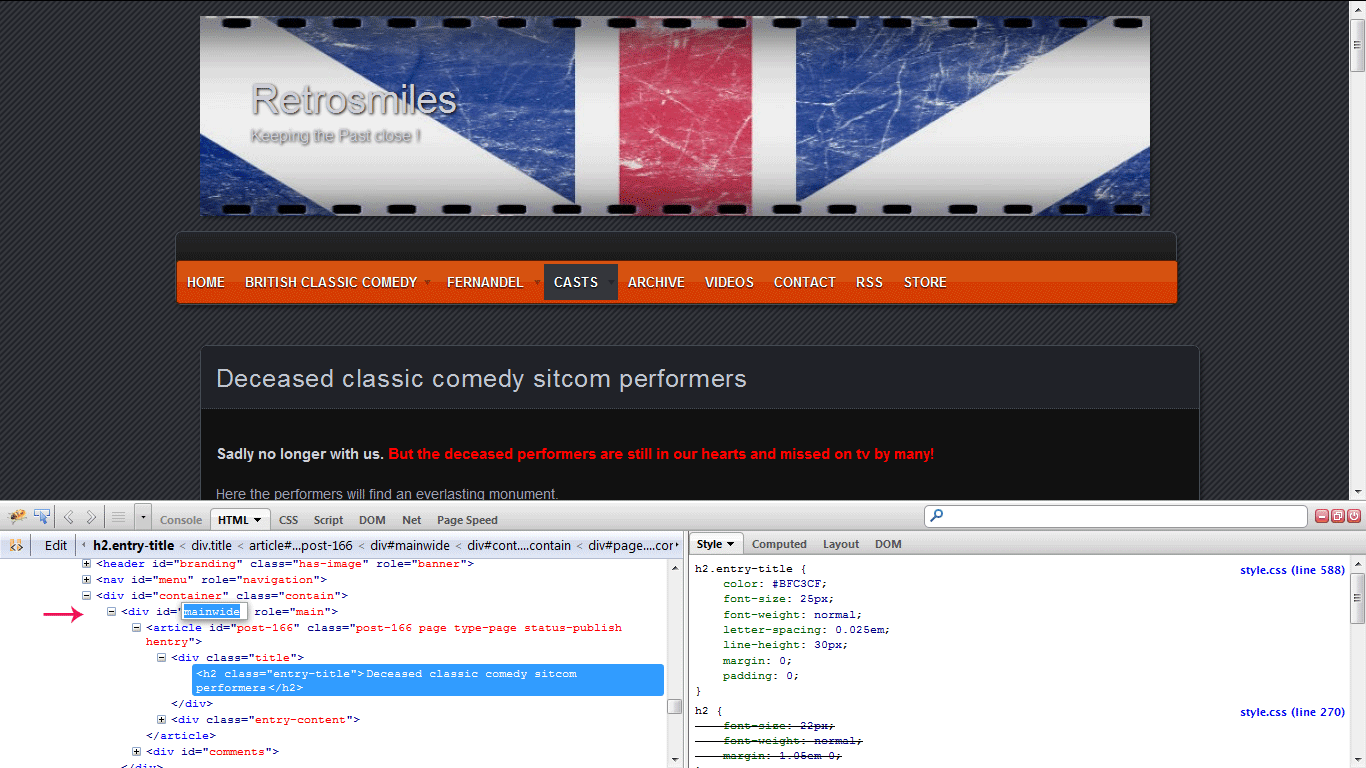This screenshot has width=1366, height=768.
Task: Go forward with Firebug's right arrow
Action: click(x=91, y=517)
